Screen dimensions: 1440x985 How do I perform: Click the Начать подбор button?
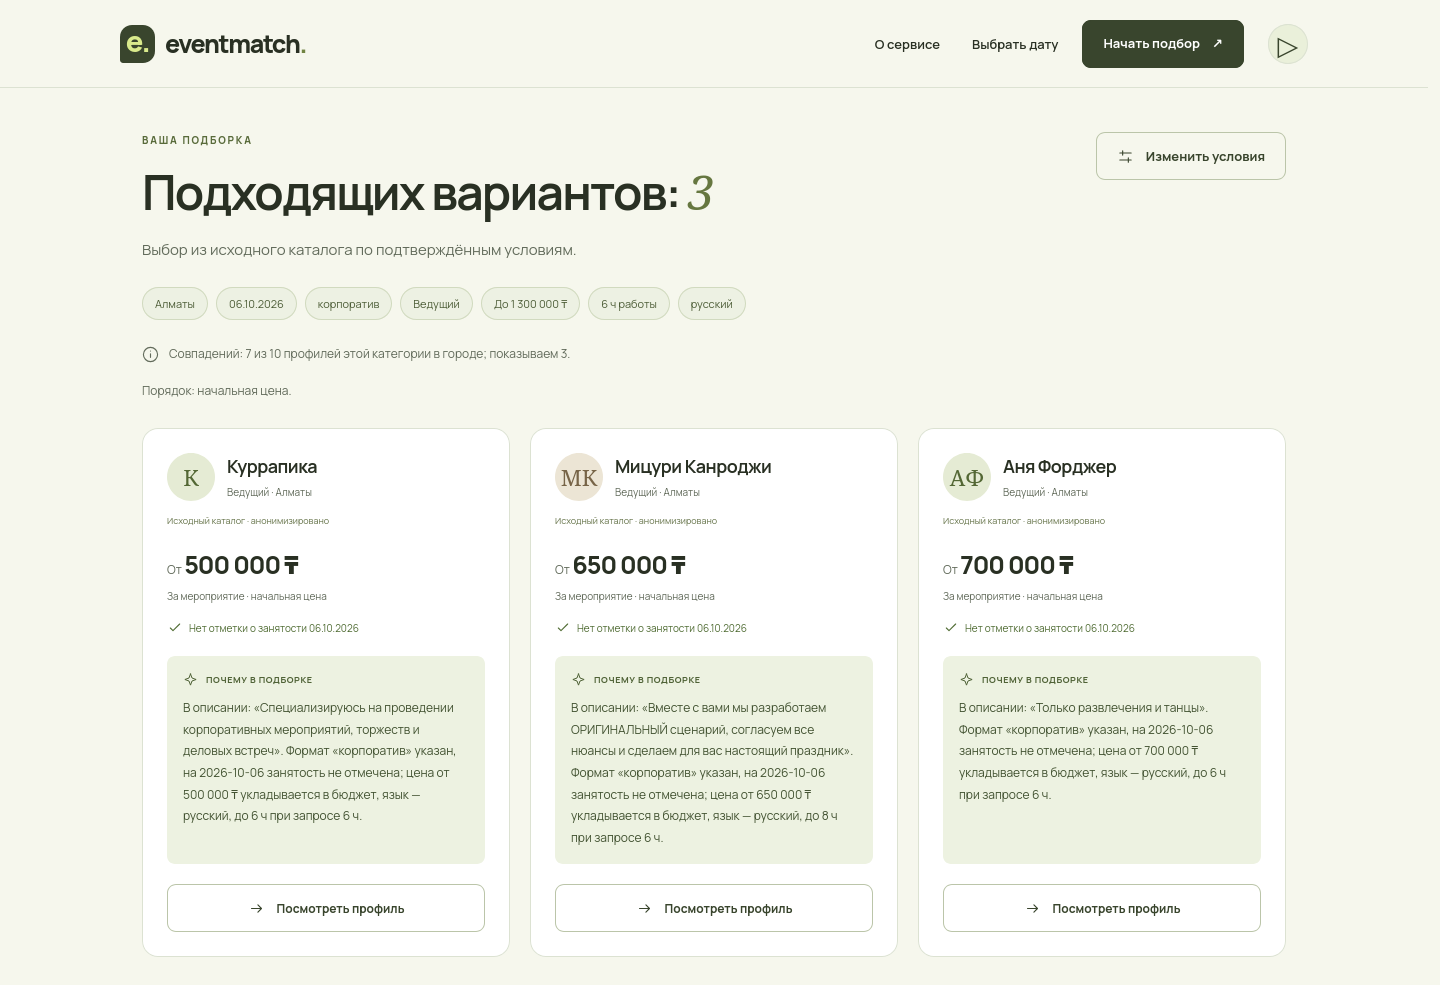coord(1163,44)
